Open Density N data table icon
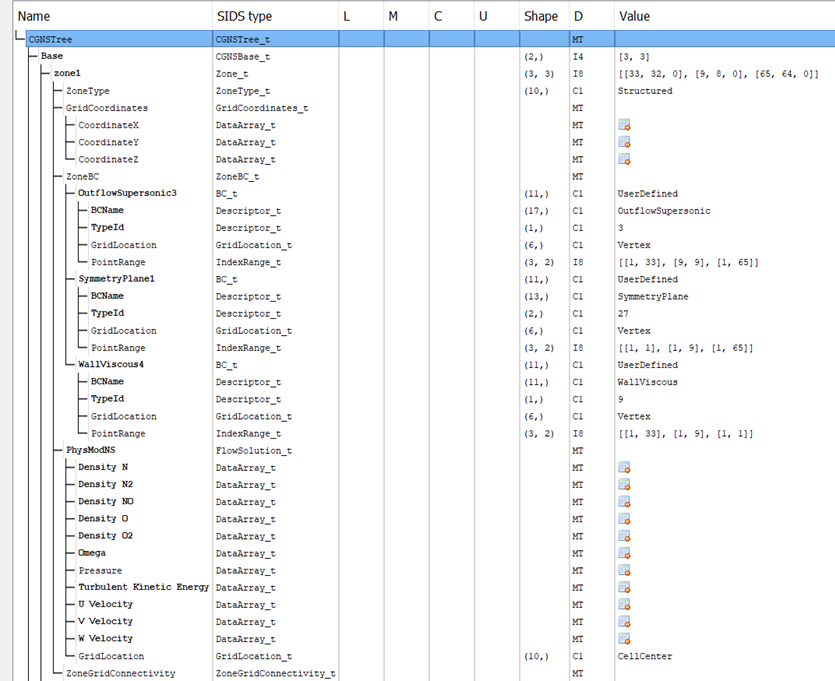 pos(624,467)
